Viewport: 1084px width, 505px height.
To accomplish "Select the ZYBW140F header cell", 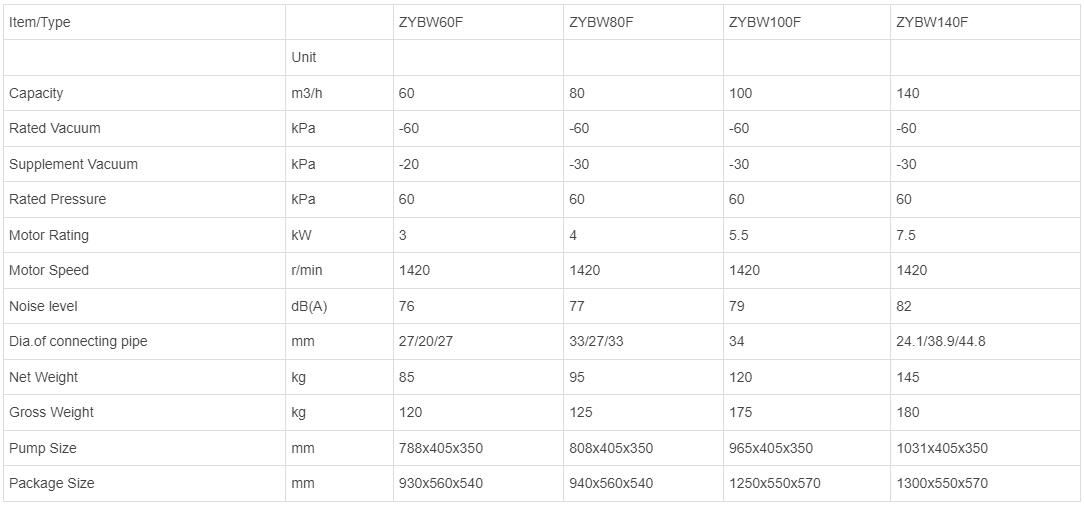I will click(932, 22).
